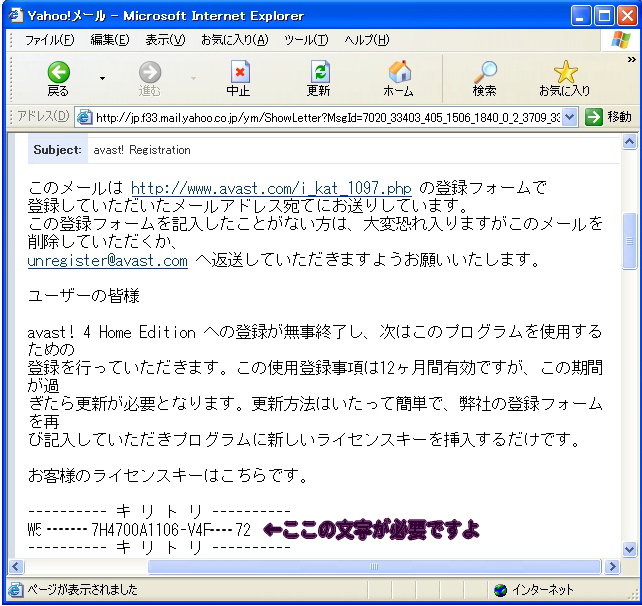Click the ユーザーの皆様 greeting line
This screenshot has height=606, width=642.
pyautogui.click(x=84, y=296)
